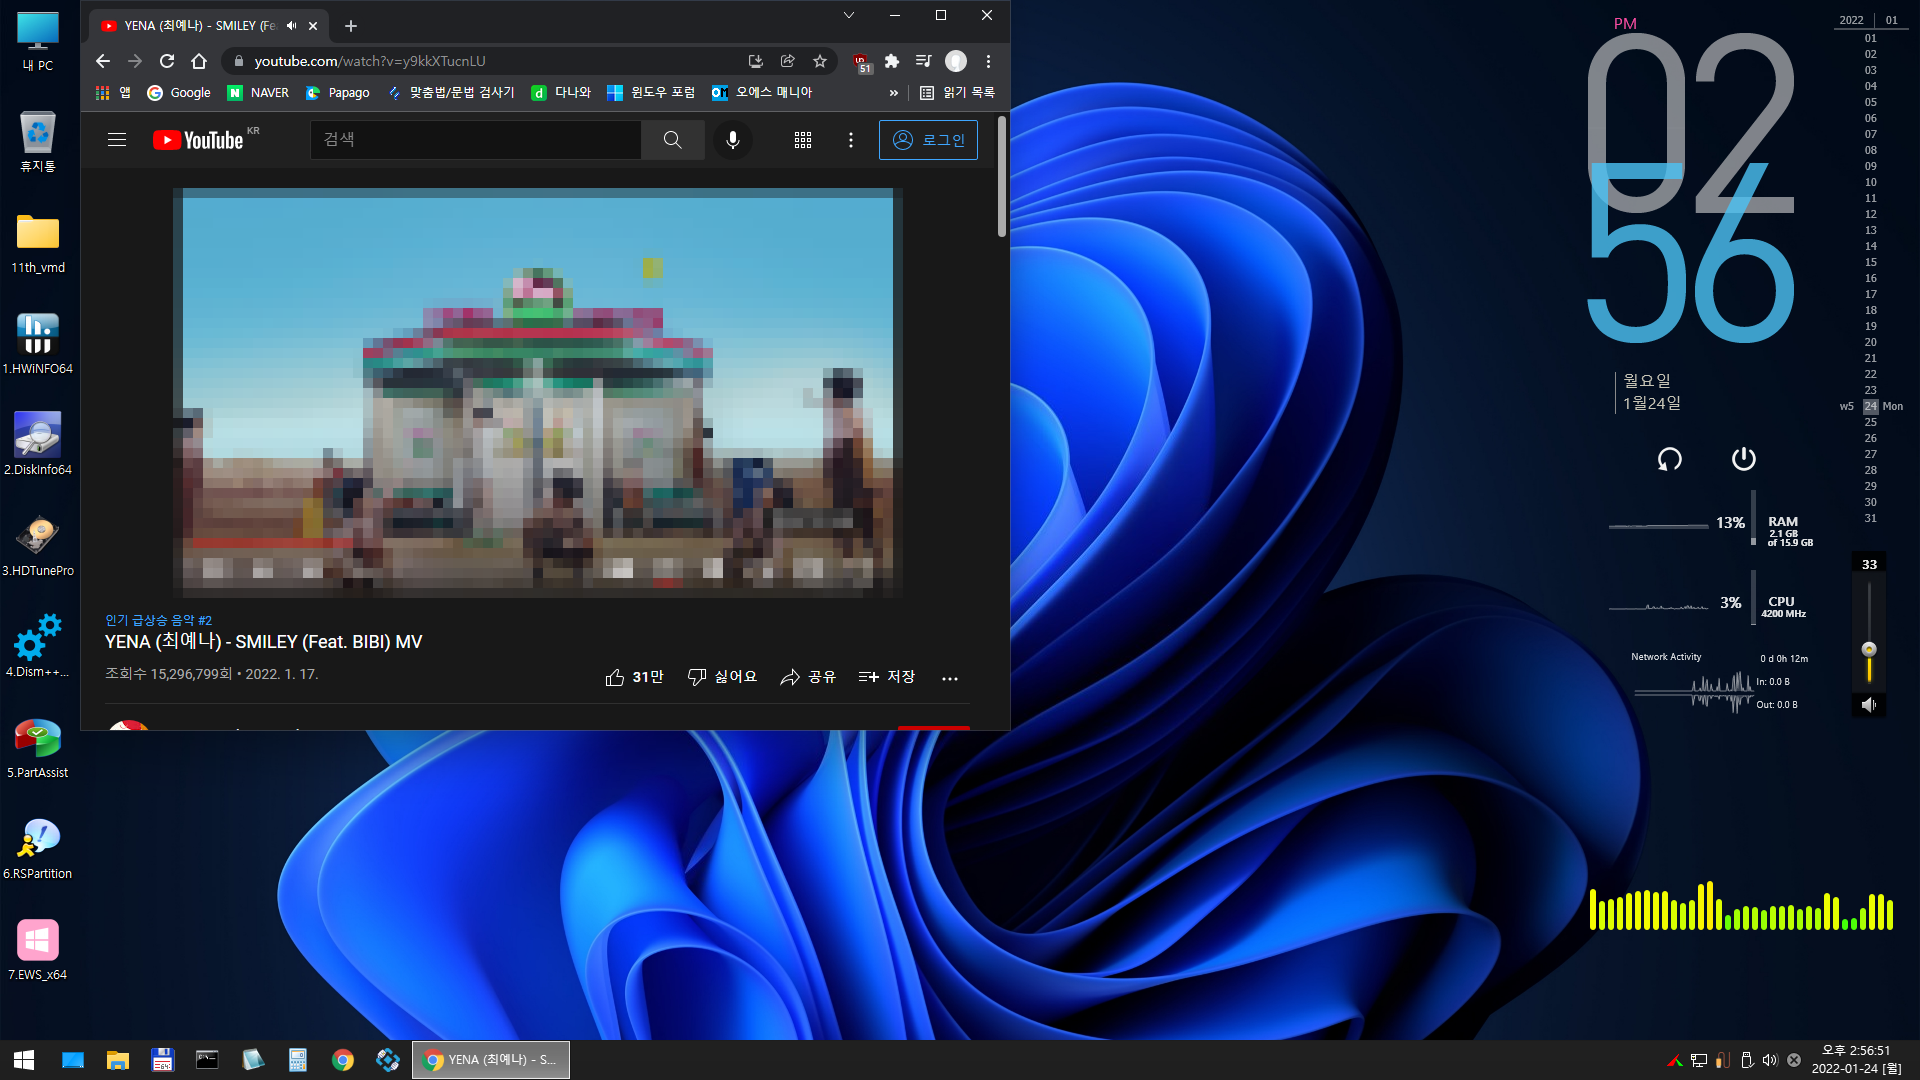Launch 3.HDTunePro desktop shortcut
This screenshot has width=1920, height=1080.
coord(38,546)
